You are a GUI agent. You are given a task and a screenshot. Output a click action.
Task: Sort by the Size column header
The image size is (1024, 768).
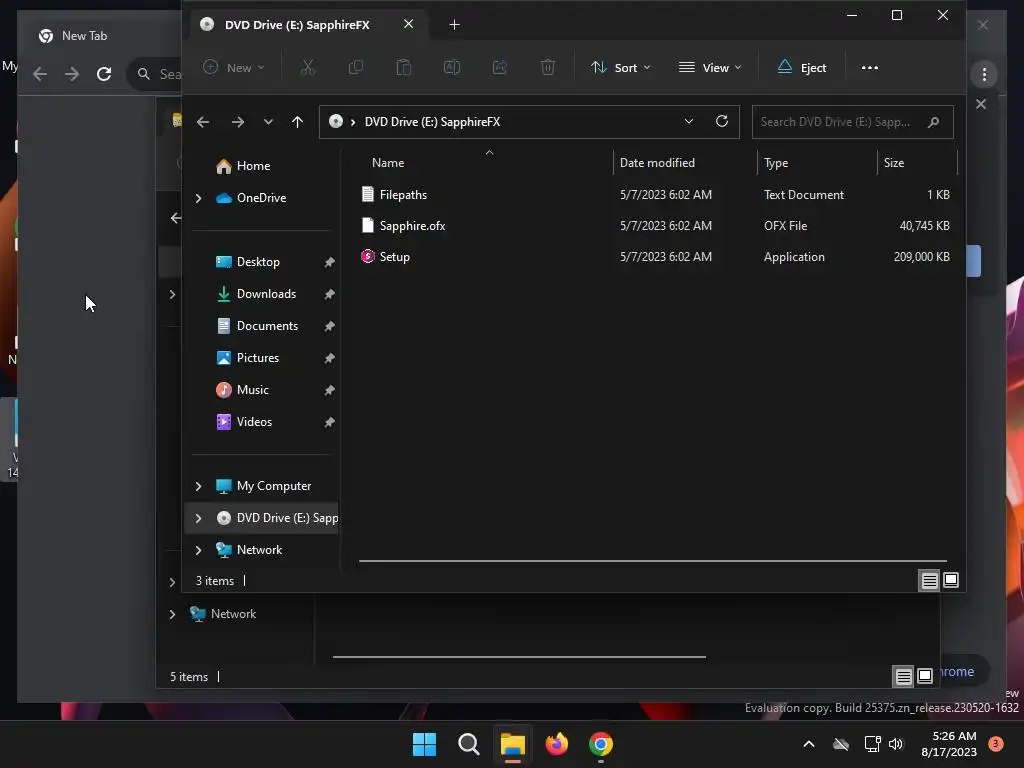(x=893, y=163)
